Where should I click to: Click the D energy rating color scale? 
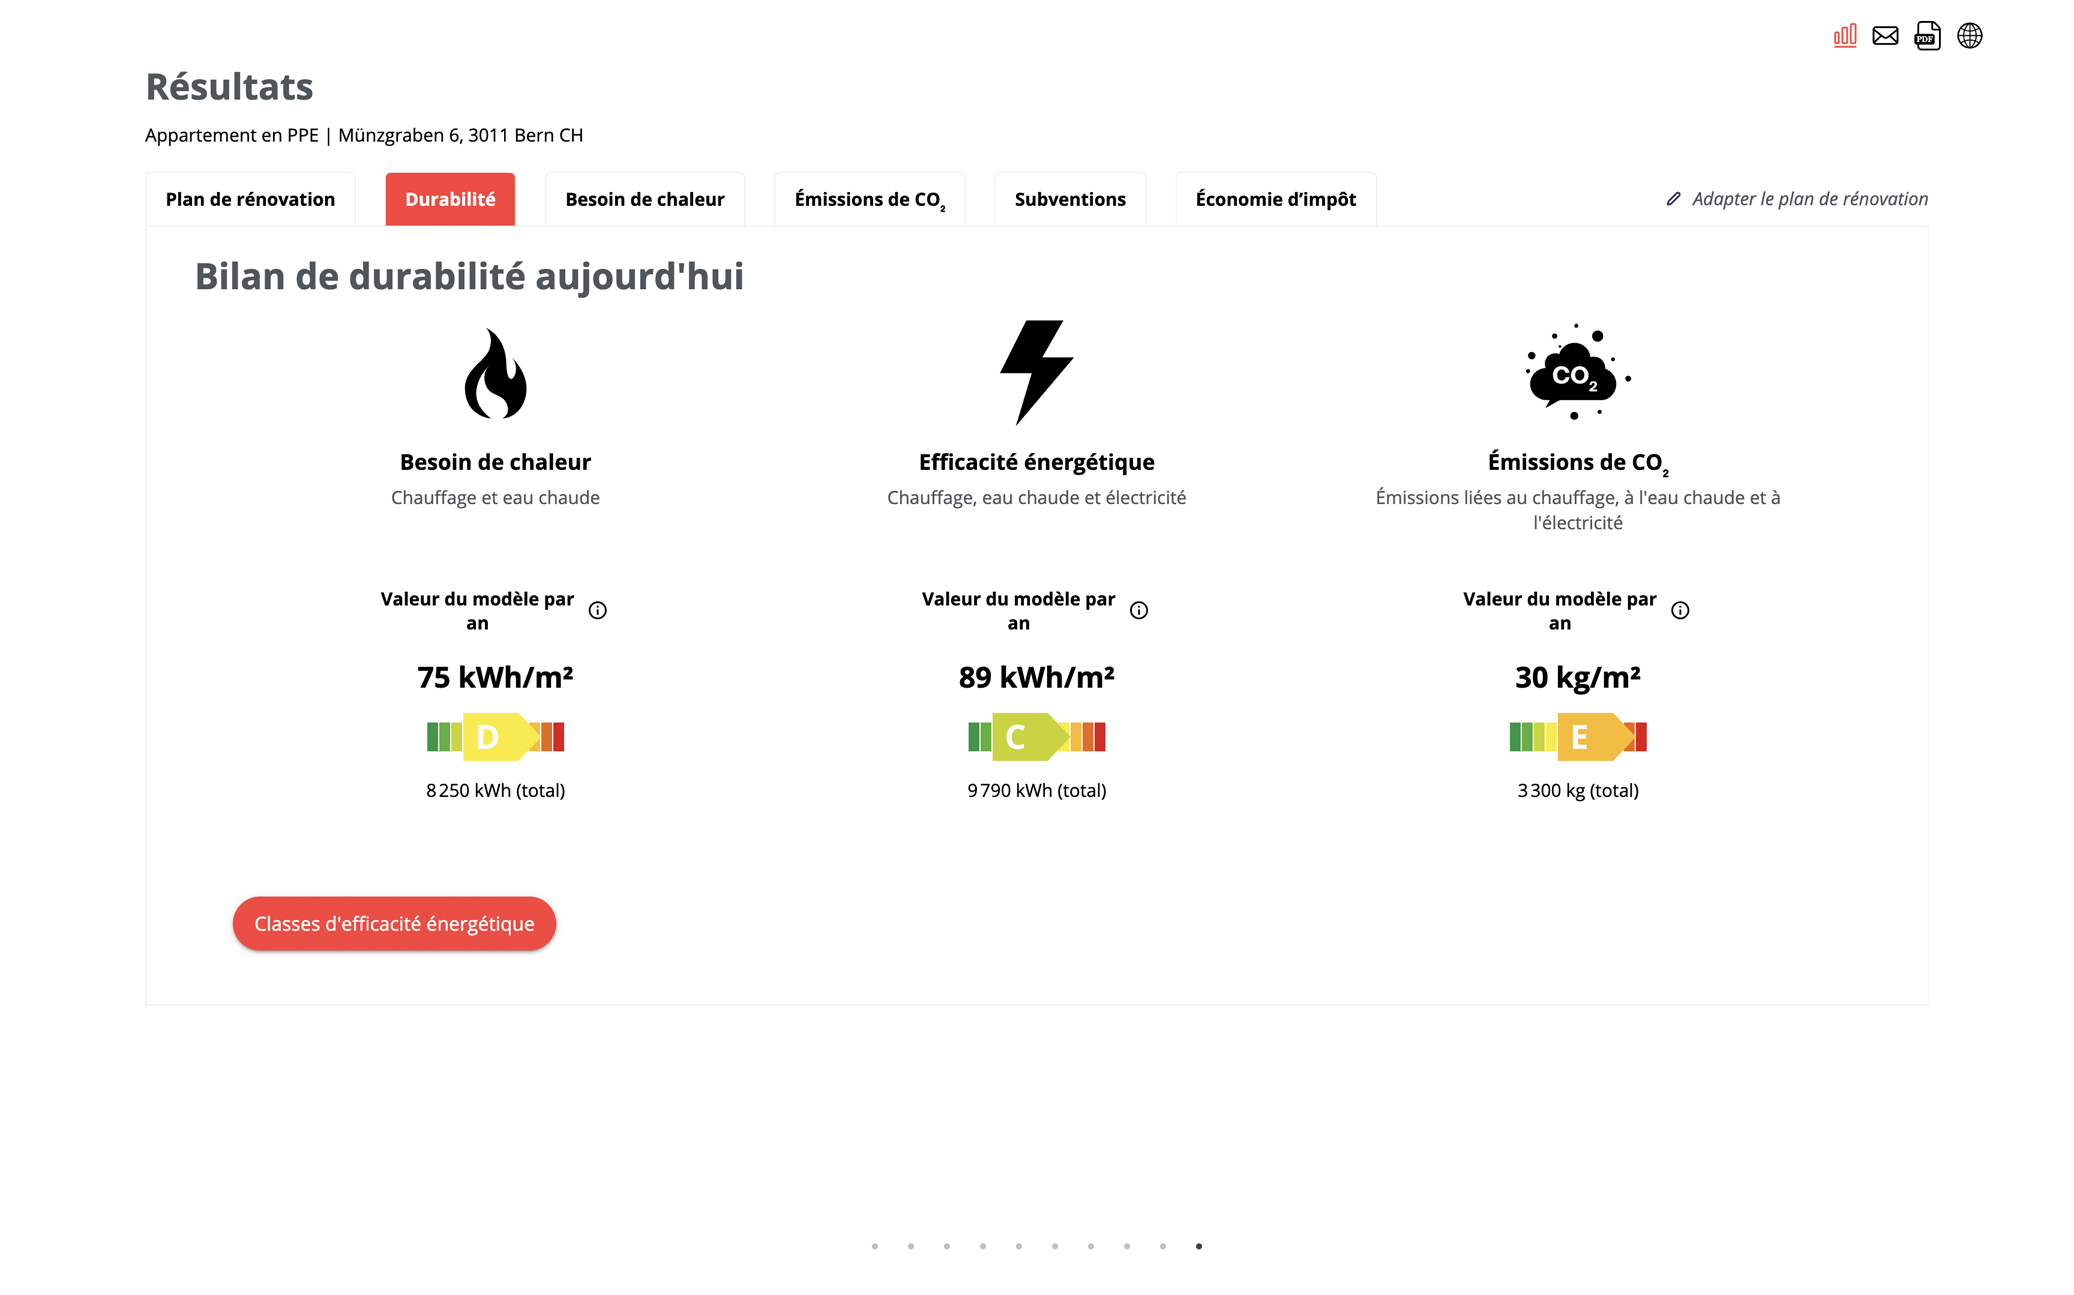(x=495, y=737)
